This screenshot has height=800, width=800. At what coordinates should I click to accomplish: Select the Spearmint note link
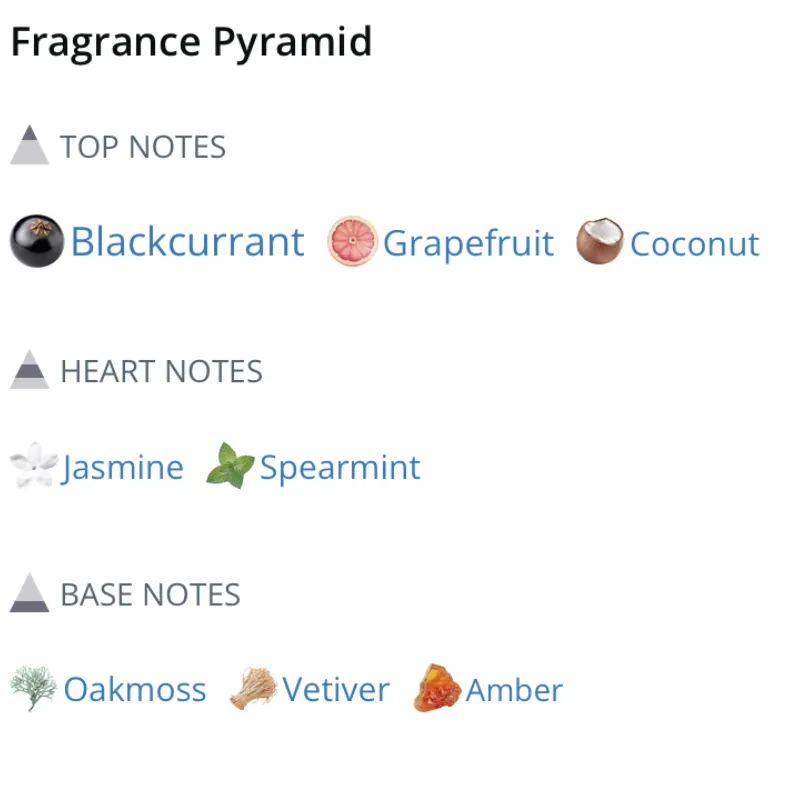coord(340,468)
